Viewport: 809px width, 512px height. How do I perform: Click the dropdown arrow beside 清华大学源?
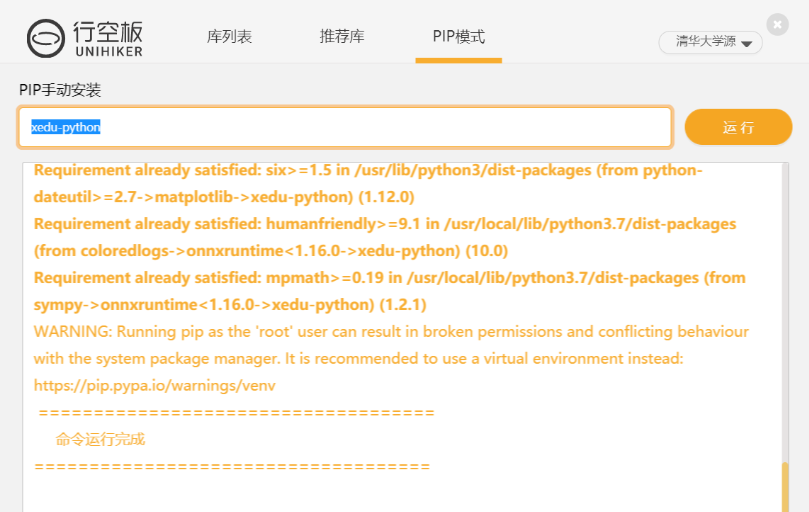746,44
